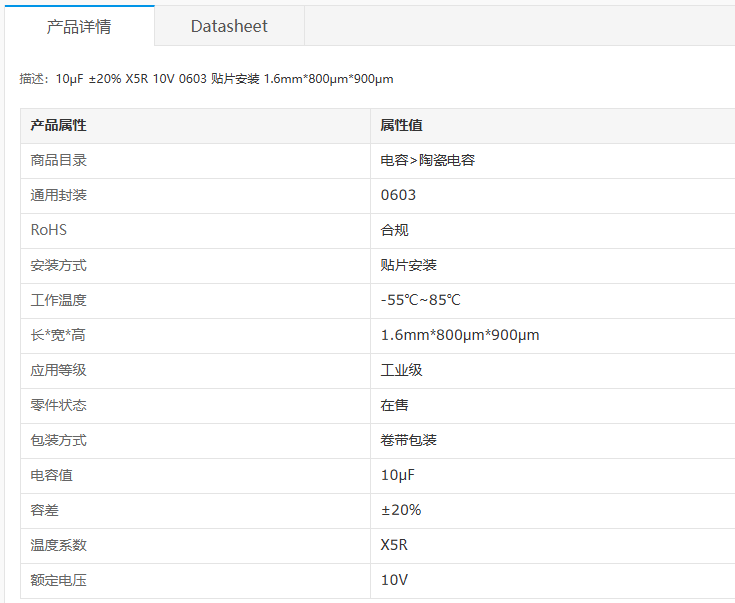The width and height of the screenshot is (735, 603).
Task: Select the 额定电压 label
Action: click(59, 580)
